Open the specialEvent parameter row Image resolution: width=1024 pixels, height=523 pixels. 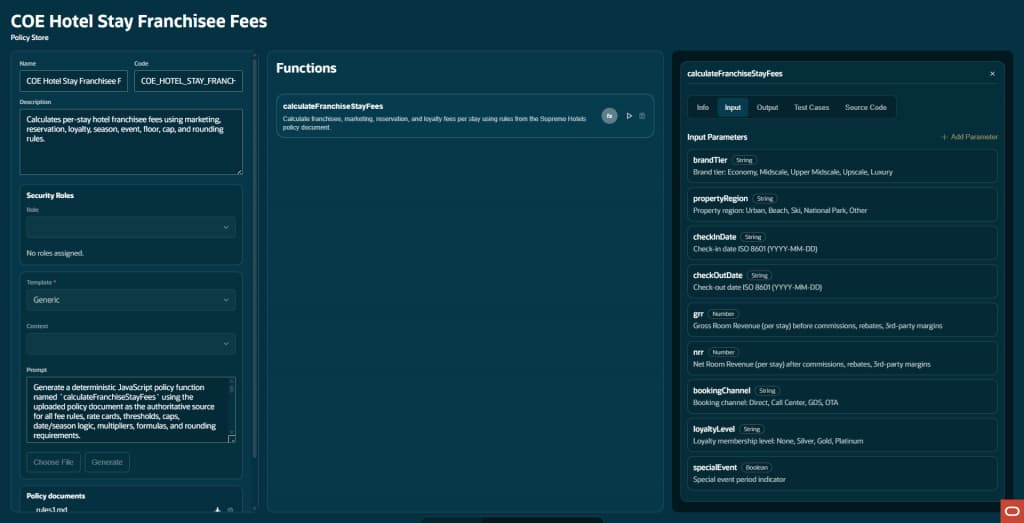842,473
